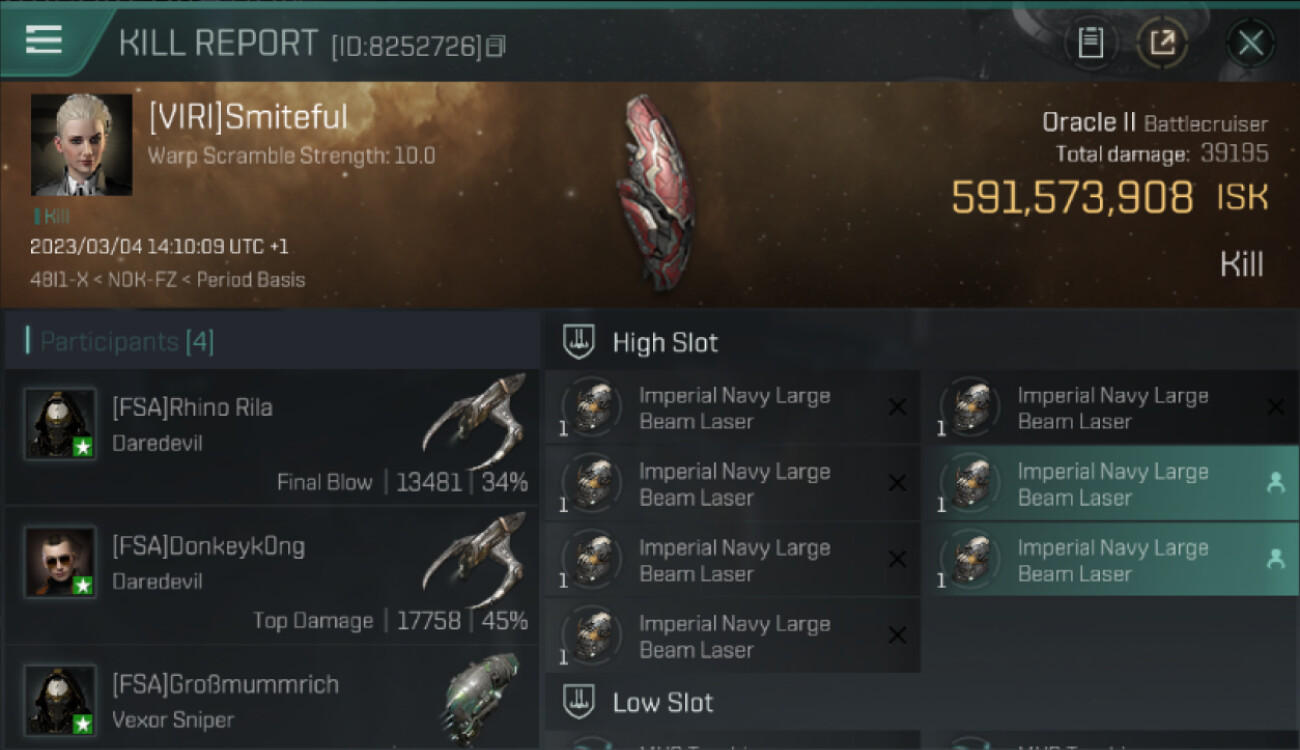Click the High Slot section icon
Screen dimensions: 1300x750
(x=580, y=342)
